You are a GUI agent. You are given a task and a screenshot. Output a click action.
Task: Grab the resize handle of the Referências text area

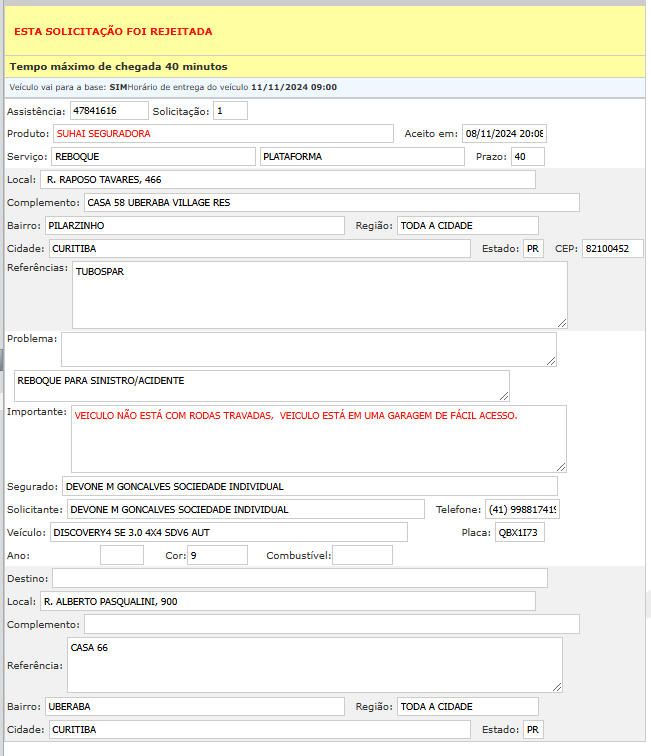(x=561, y=322)
